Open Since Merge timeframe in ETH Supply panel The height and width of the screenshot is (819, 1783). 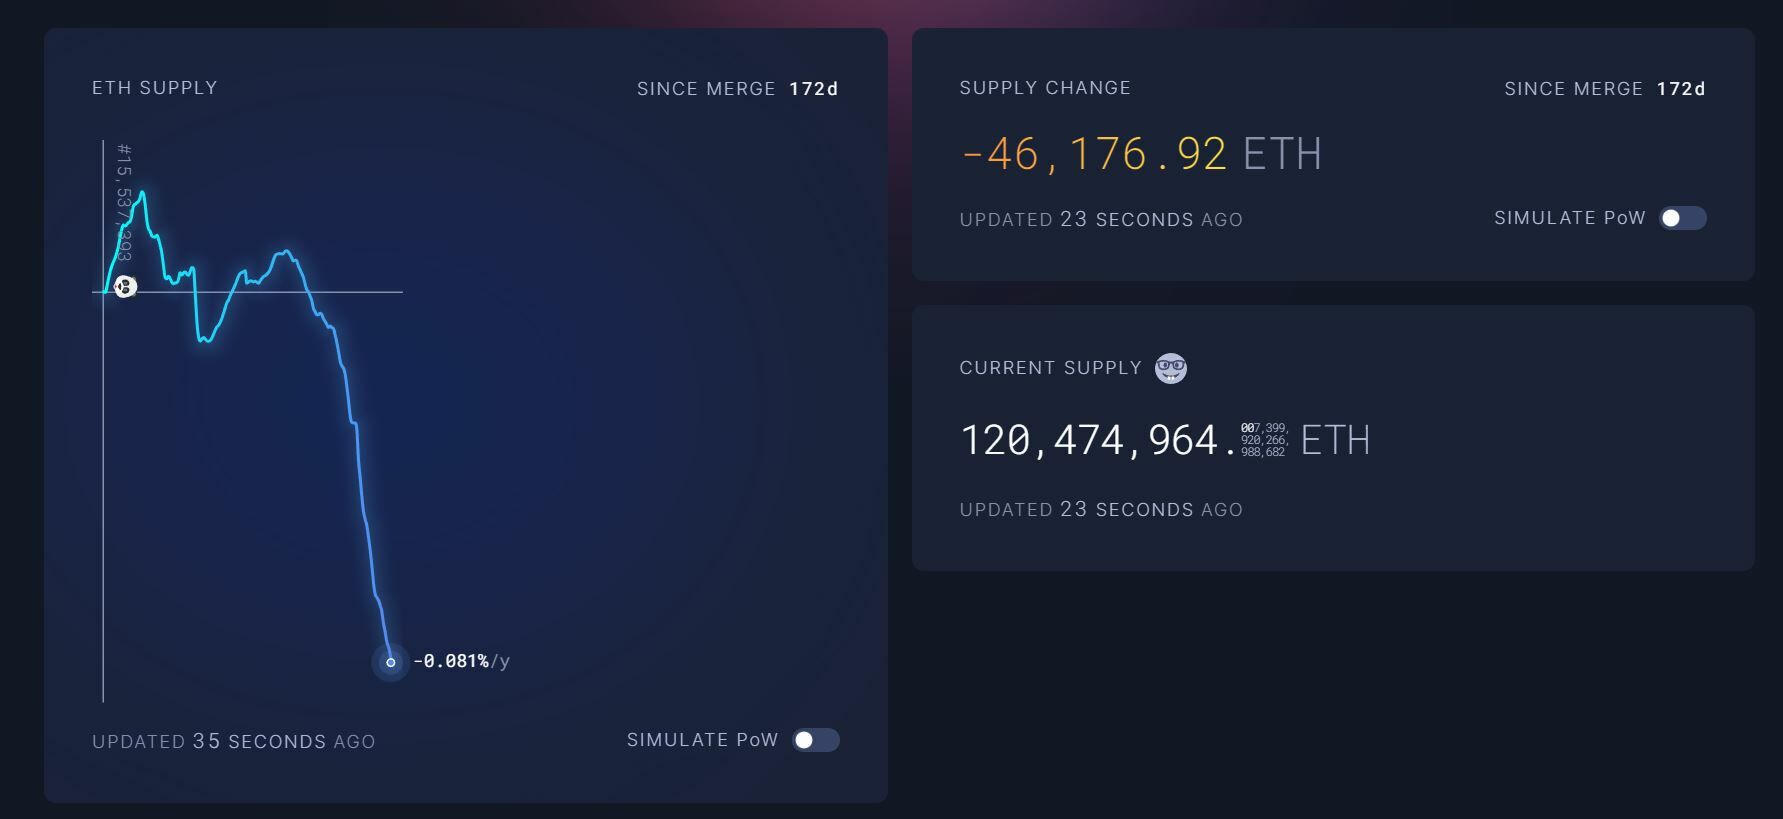tap(737, 89)
